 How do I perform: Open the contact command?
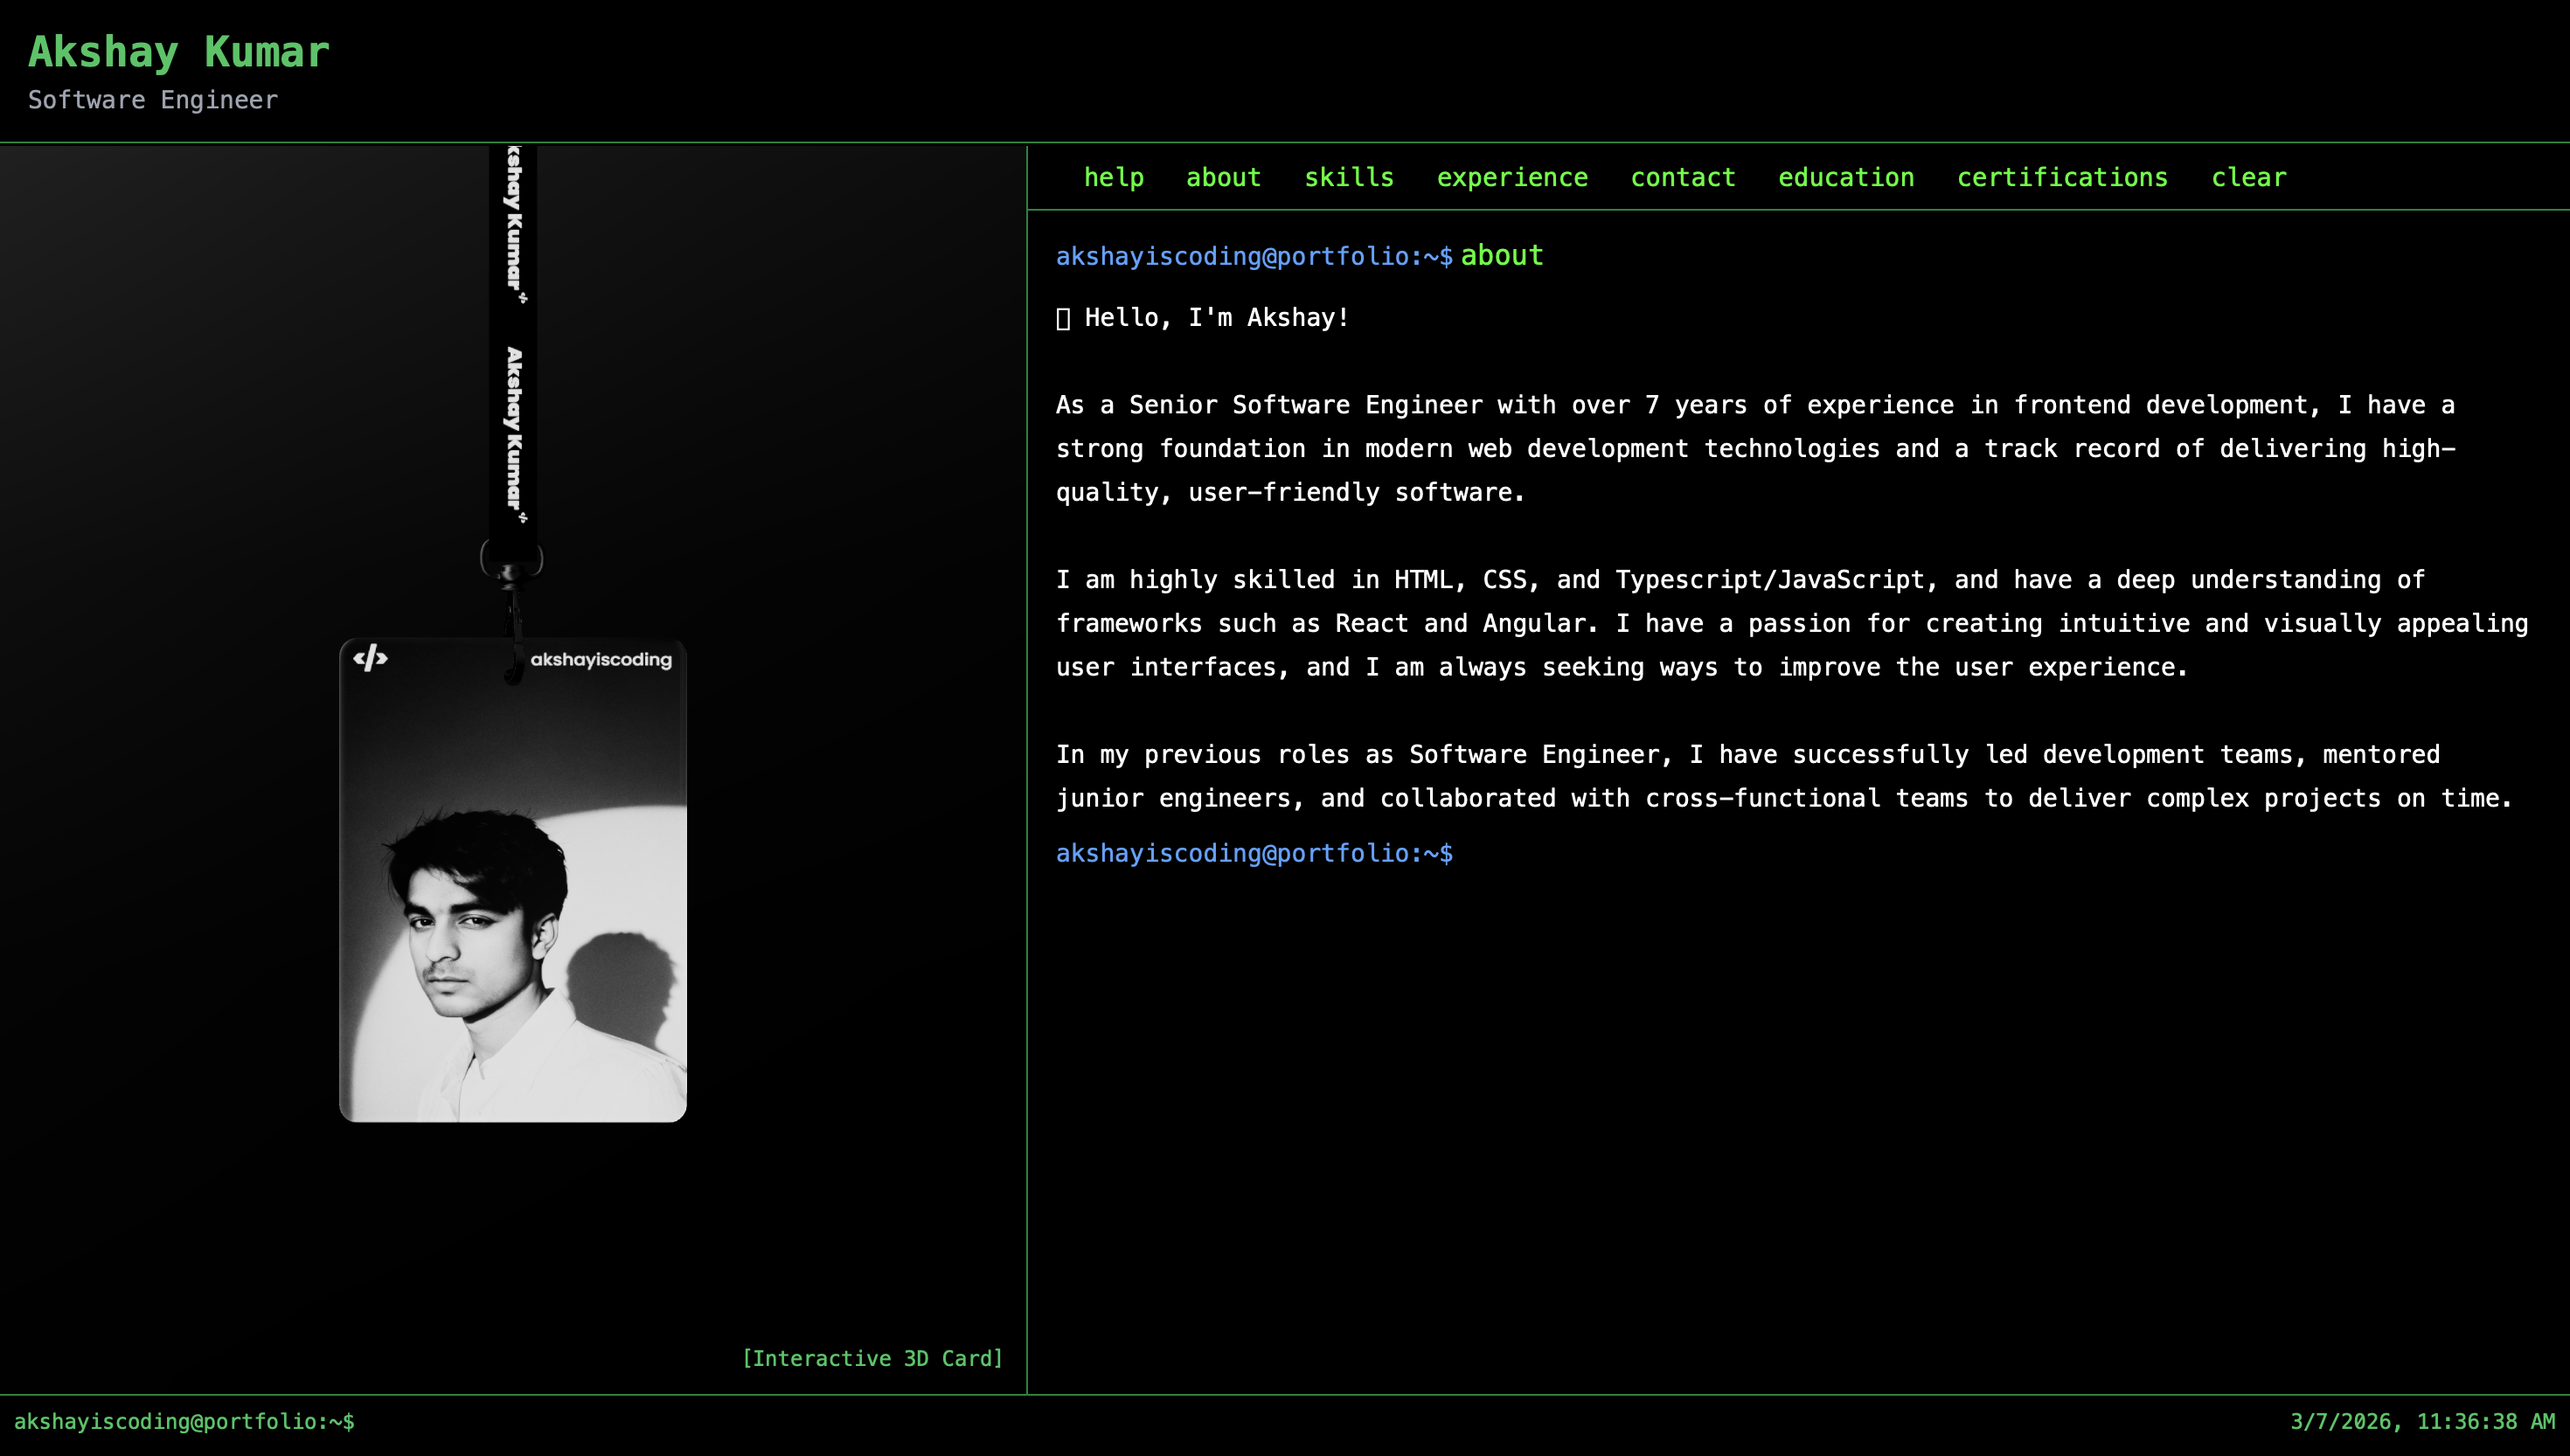point(1682,177)
